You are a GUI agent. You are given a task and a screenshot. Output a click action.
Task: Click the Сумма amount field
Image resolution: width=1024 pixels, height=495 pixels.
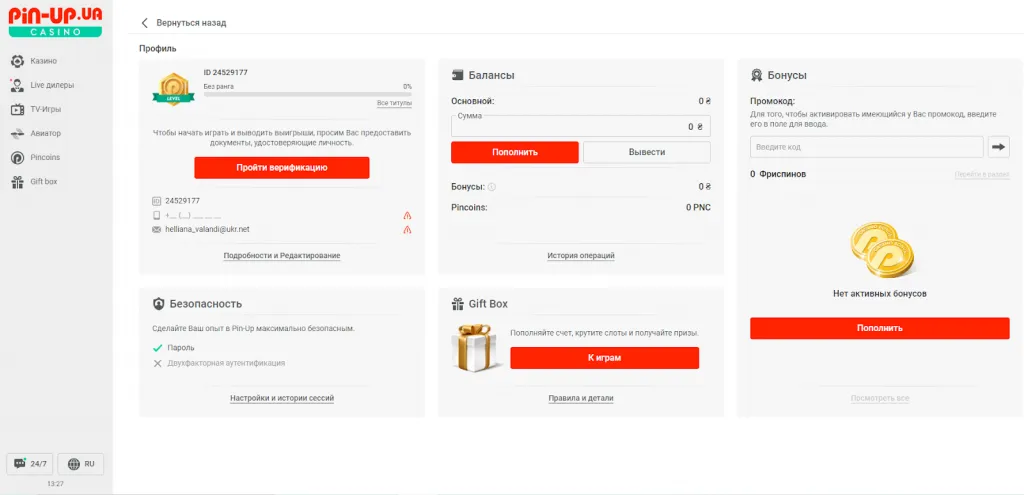pos(581,126)
